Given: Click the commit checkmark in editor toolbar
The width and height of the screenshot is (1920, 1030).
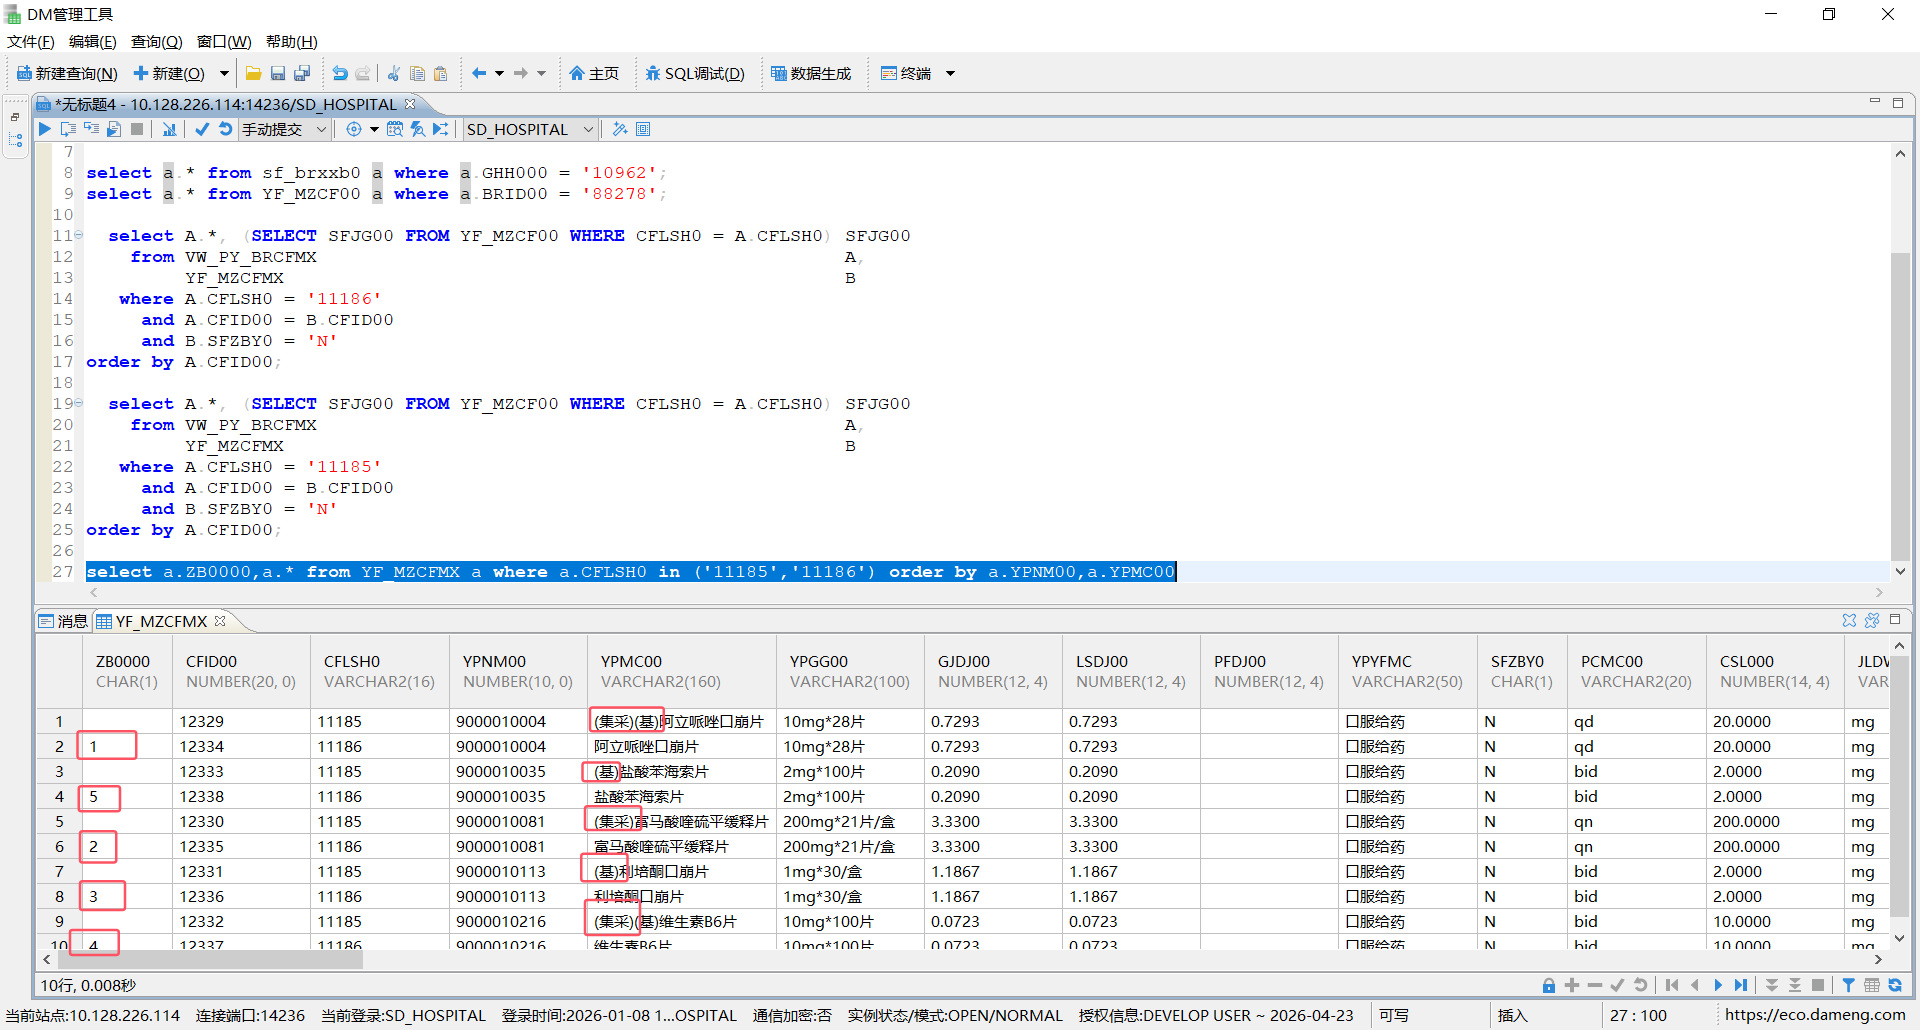Looking at the screenshot, I should pyautogui.click(x=202, y=129).
